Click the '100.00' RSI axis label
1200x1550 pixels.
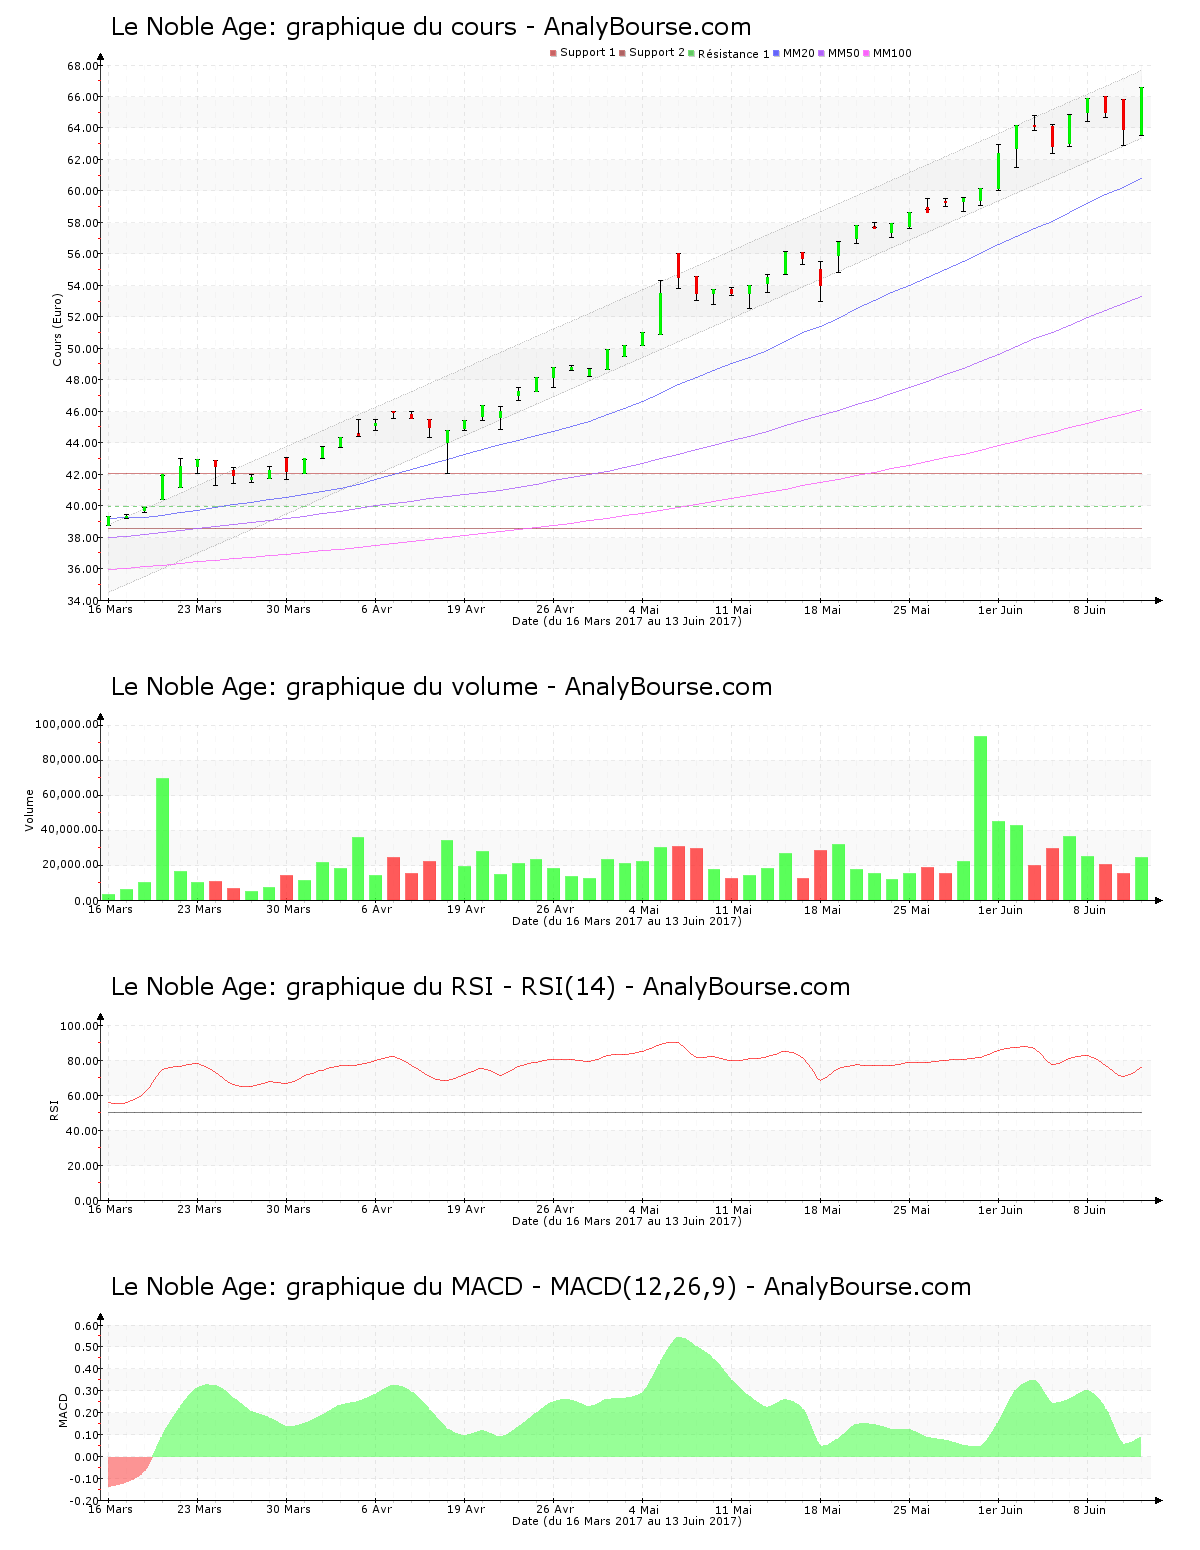point(78,1026)
